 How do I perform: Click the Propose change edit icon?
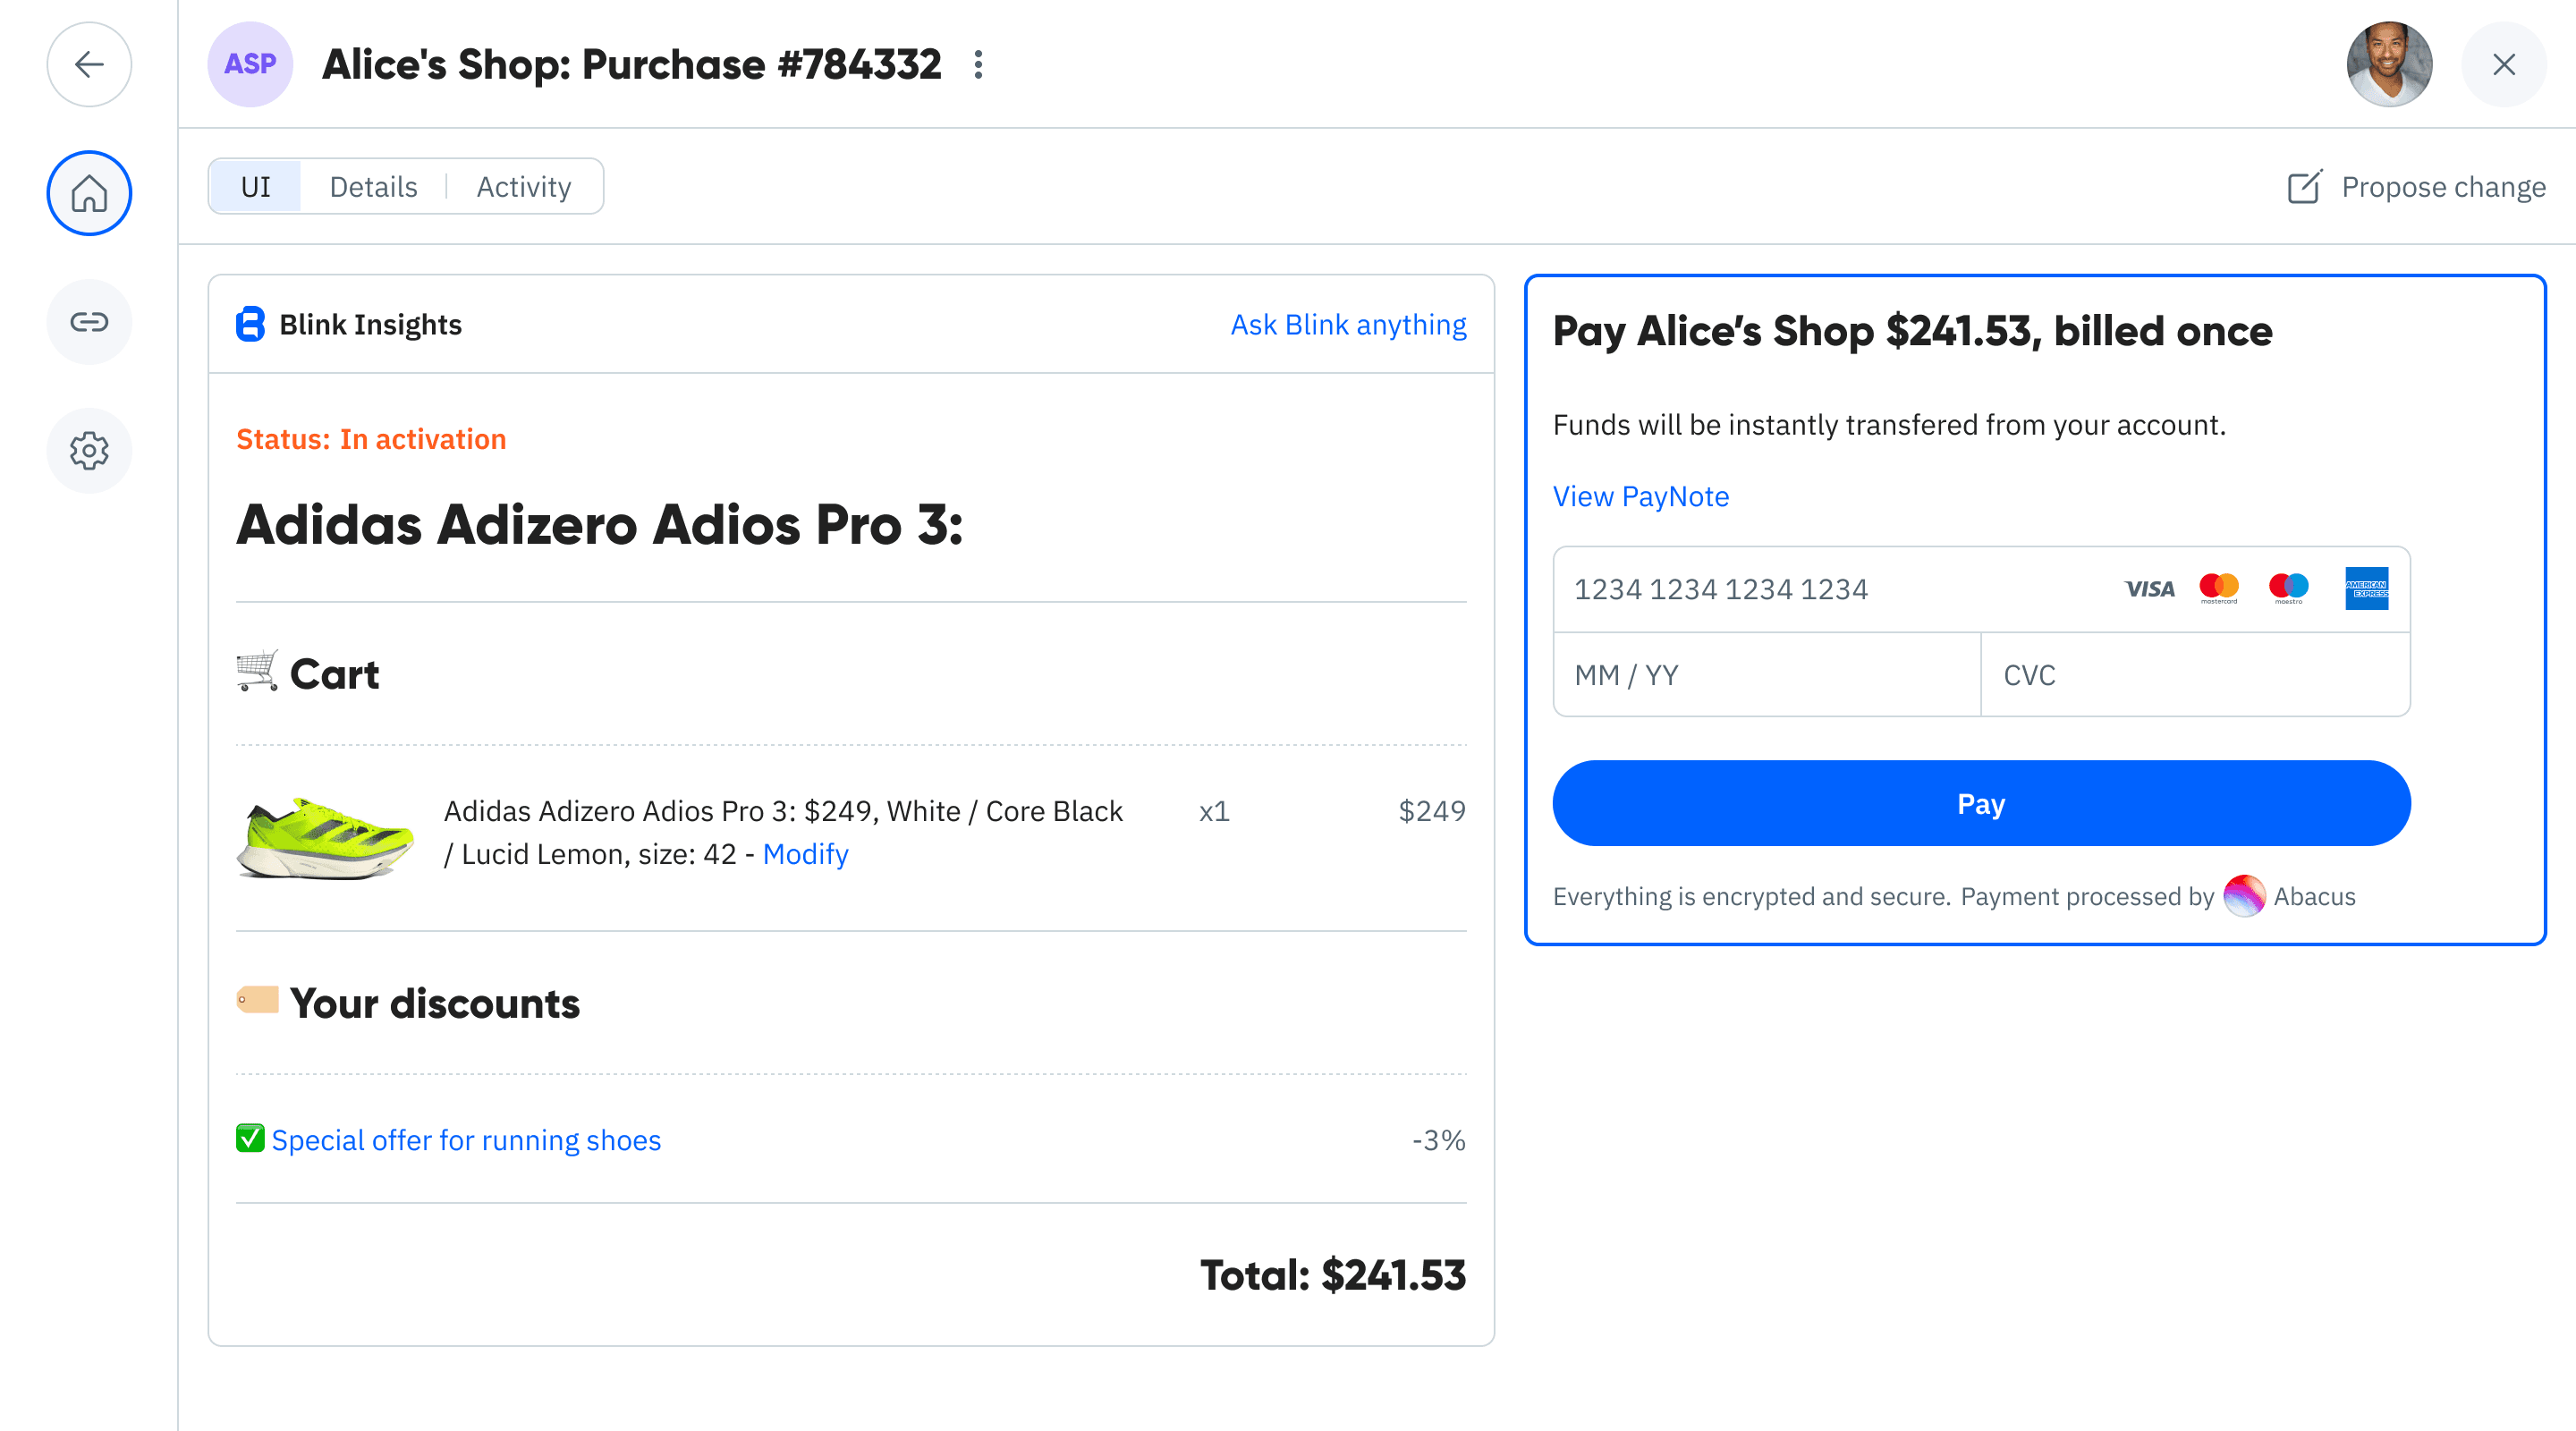pos(2305,187)
